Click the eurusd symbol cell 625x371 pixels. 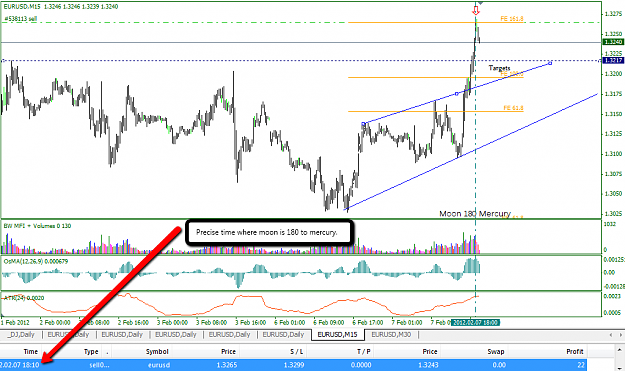pos(159,365)
